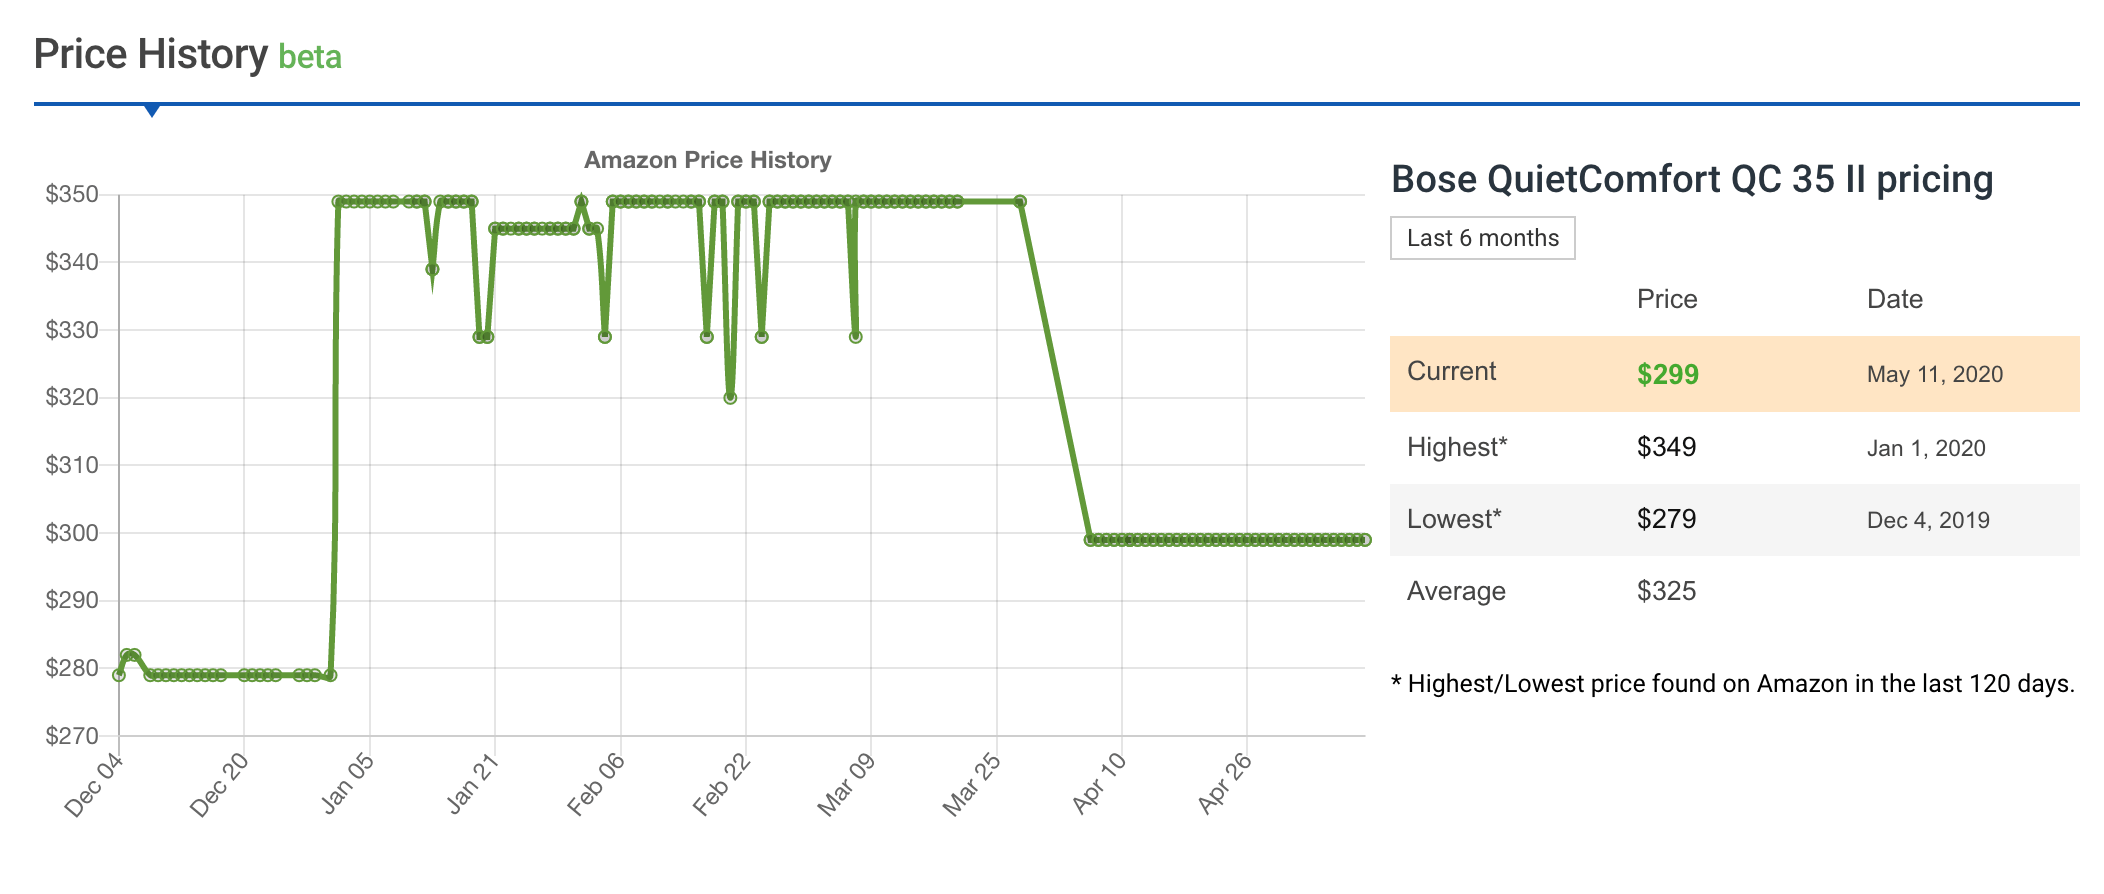Viewport: 2104px width, 894px height.
Task: Select the first data point at Dec 04
Action: pos(119,675)
